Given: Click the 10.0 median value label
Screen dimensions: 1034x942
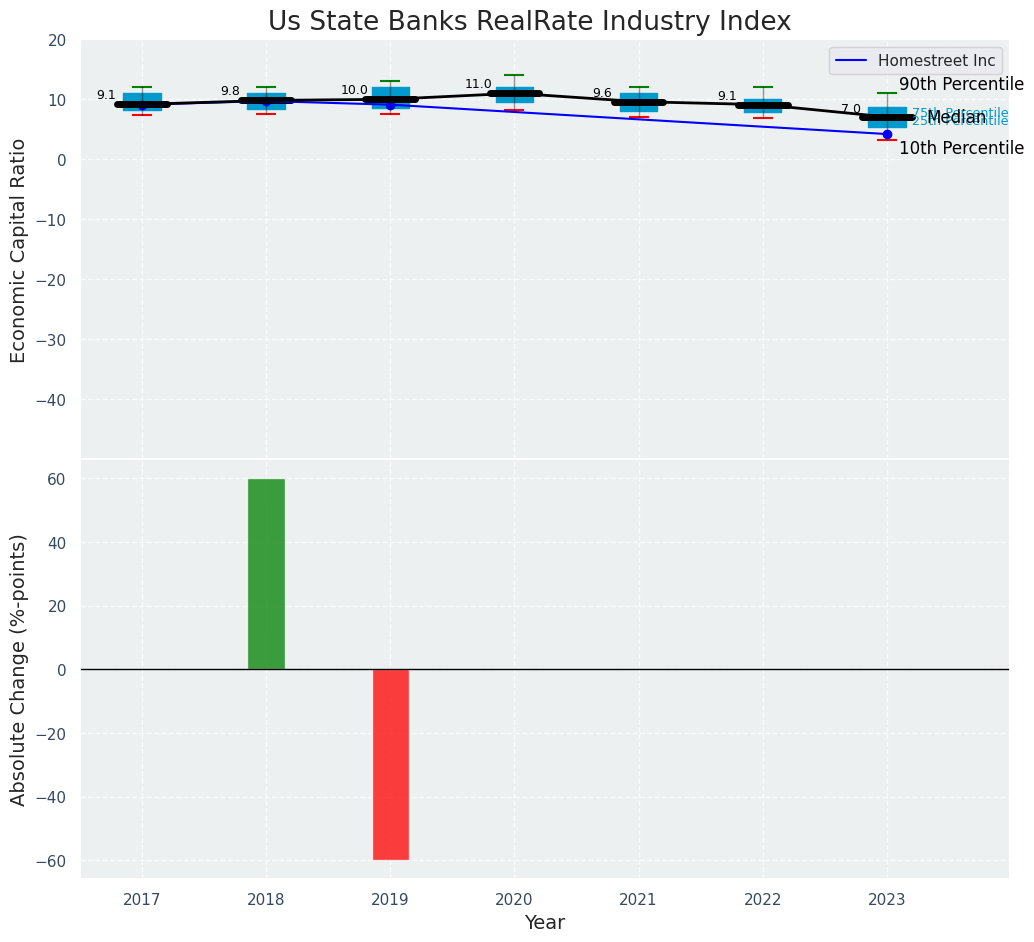Looking at the screenshot, I should pos(354,91).
